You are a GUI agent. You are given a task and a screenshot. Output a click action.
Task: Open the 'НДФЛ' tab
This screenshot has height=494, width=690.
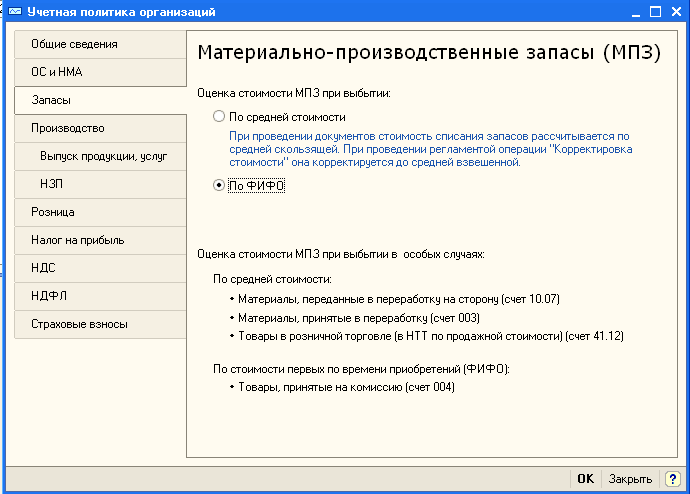click(100, 297)
